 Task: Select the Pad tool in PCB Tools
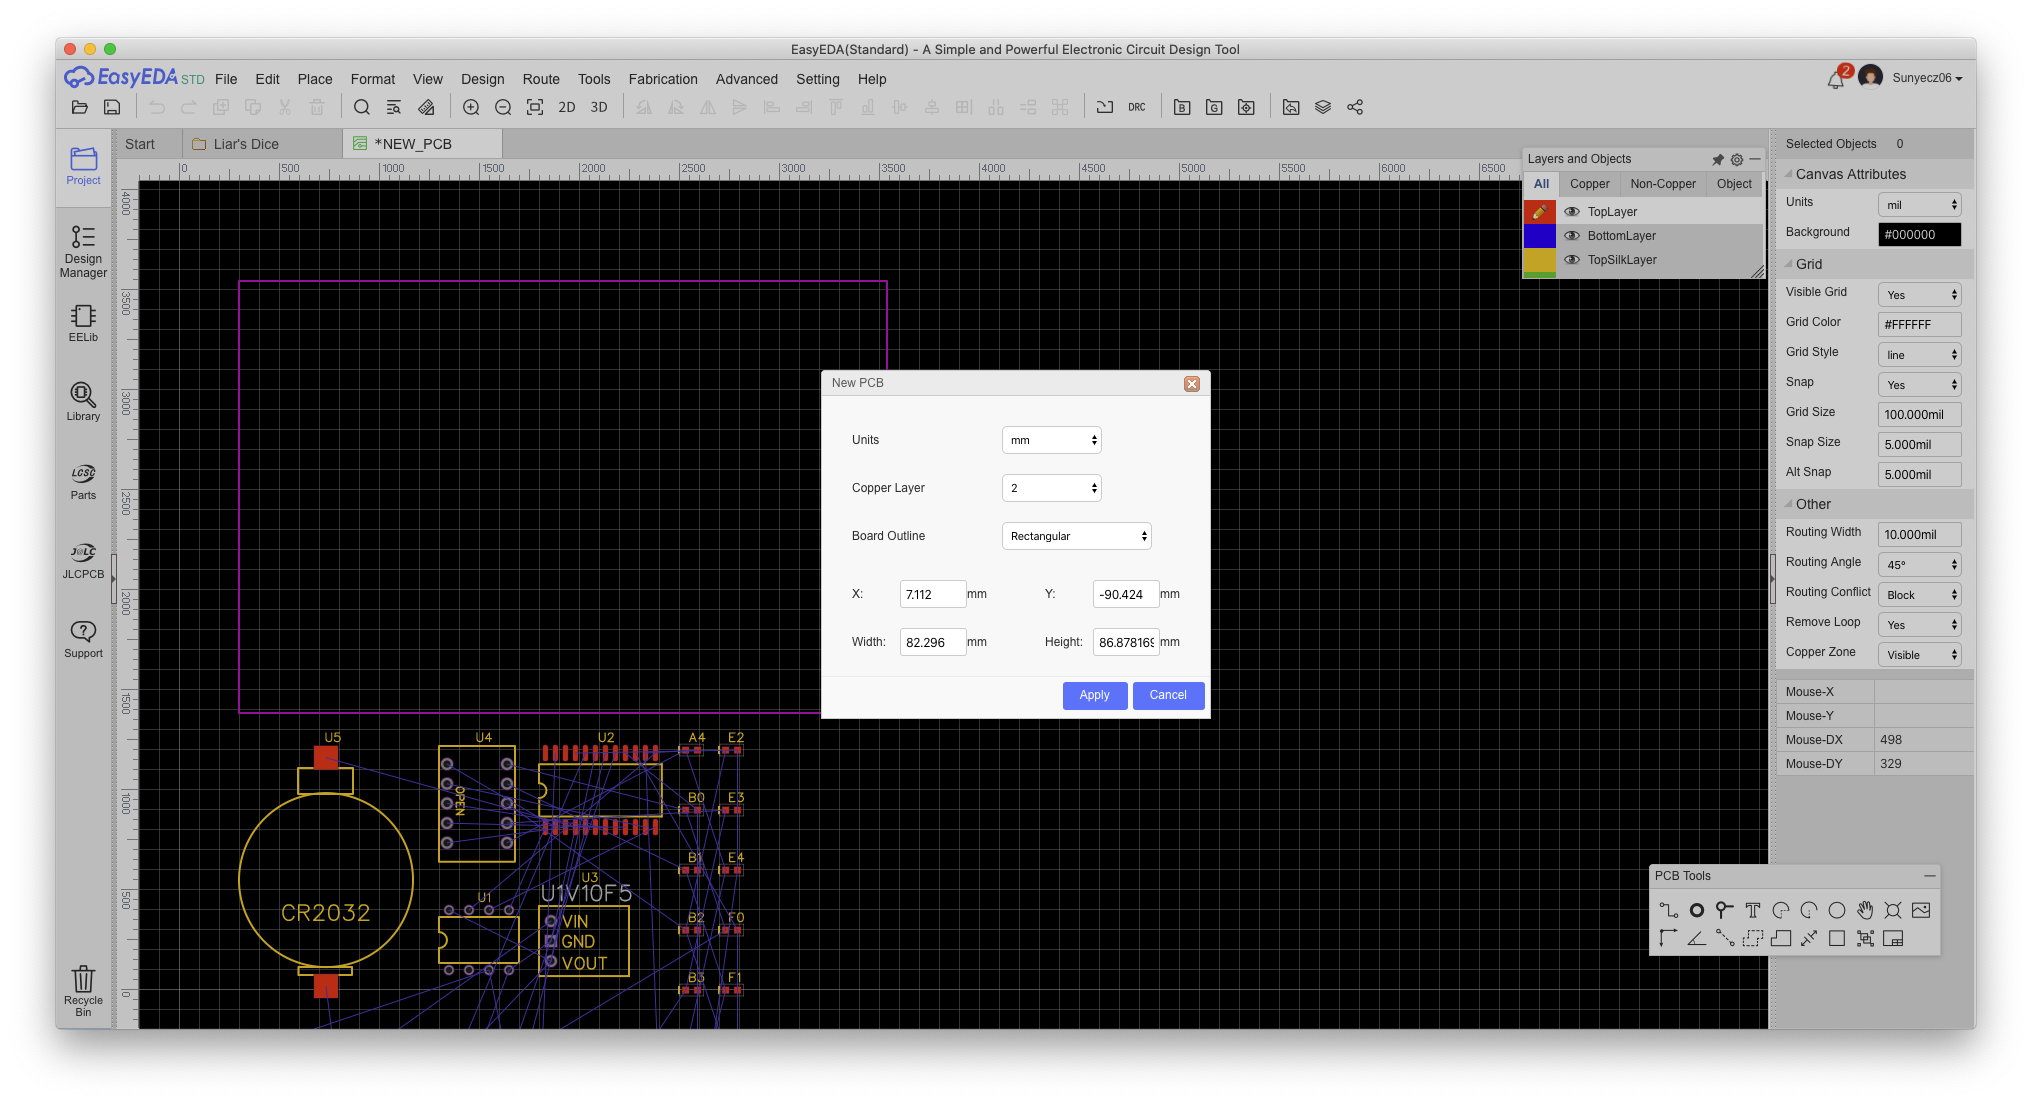1696,910
